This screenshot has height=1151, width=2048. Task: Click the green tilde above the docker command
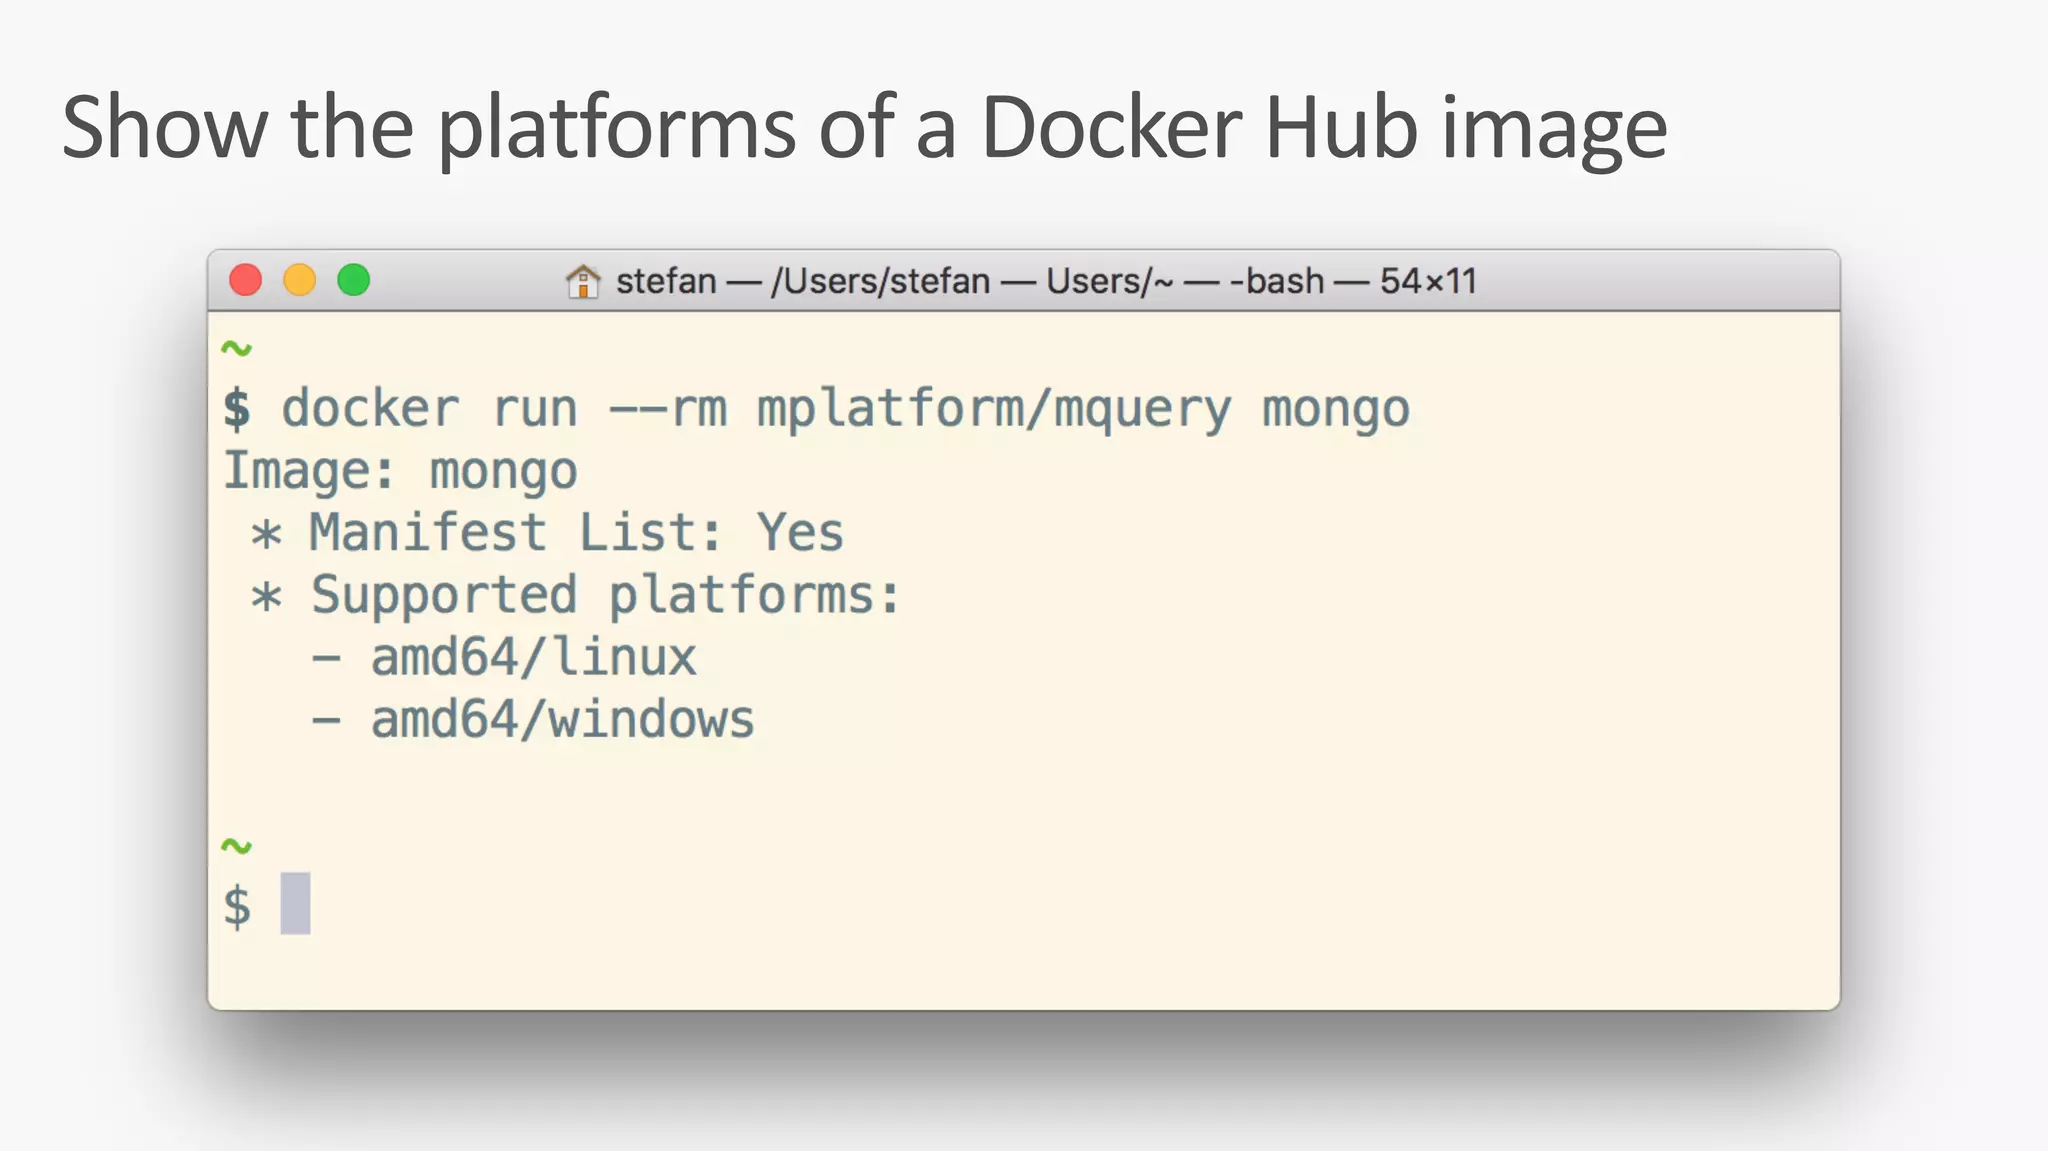[237, 348]
